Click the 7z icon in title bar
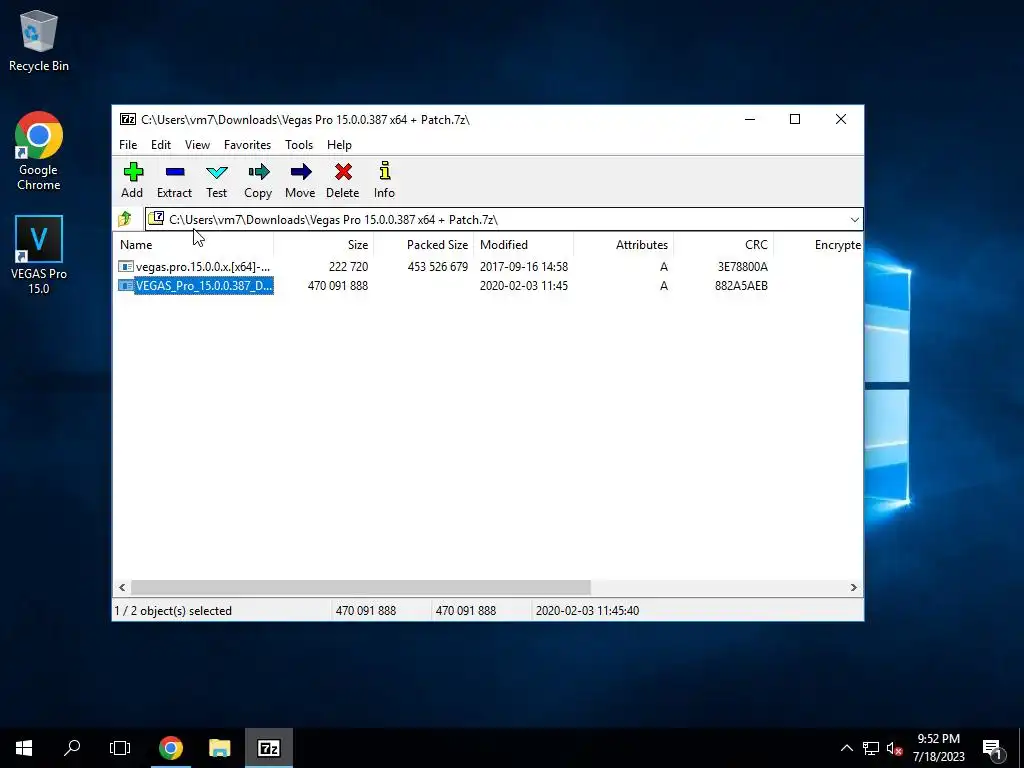1024x768 pixels. tap(128, 120)
